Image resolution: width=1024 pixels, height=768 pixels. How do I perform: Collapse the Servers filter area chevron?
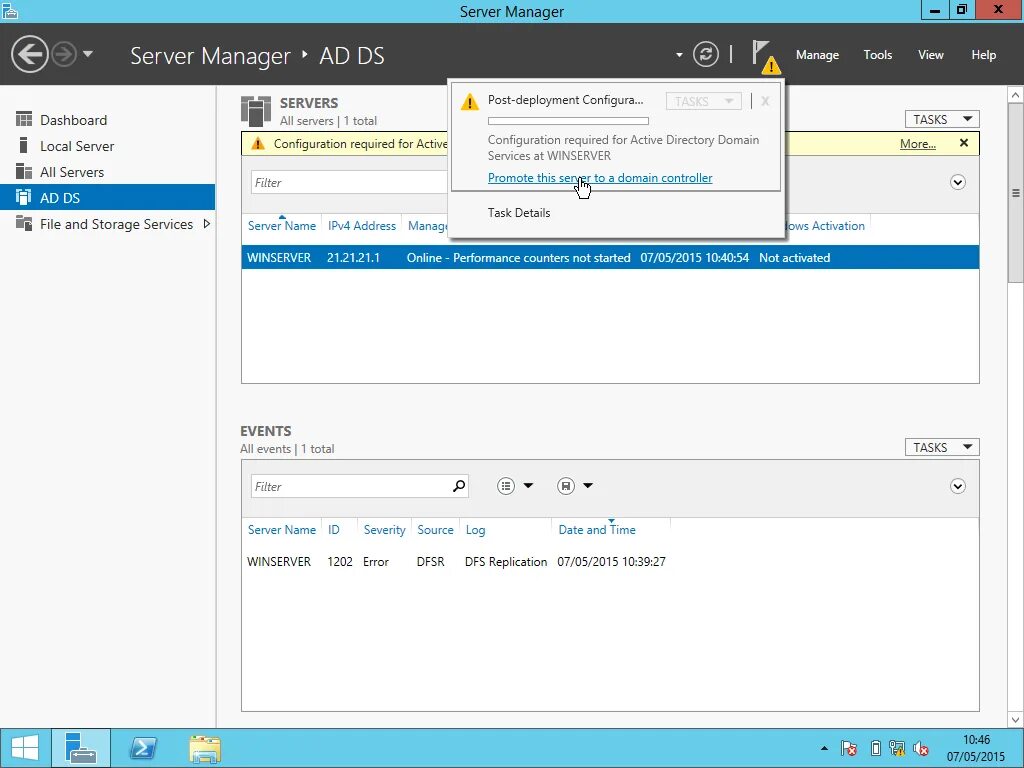(957, 182)
